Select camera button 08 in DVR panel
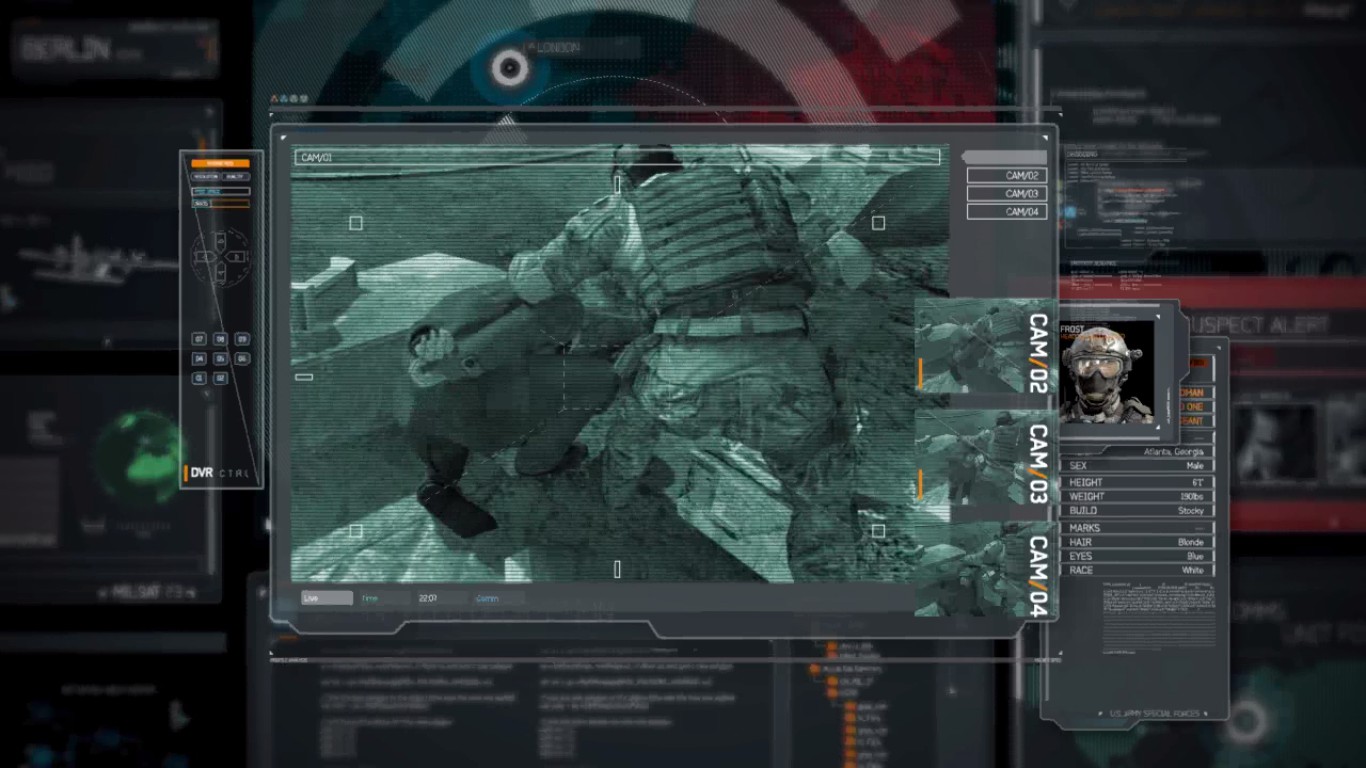Viewport: 1366px width, 768px height. 220,339
